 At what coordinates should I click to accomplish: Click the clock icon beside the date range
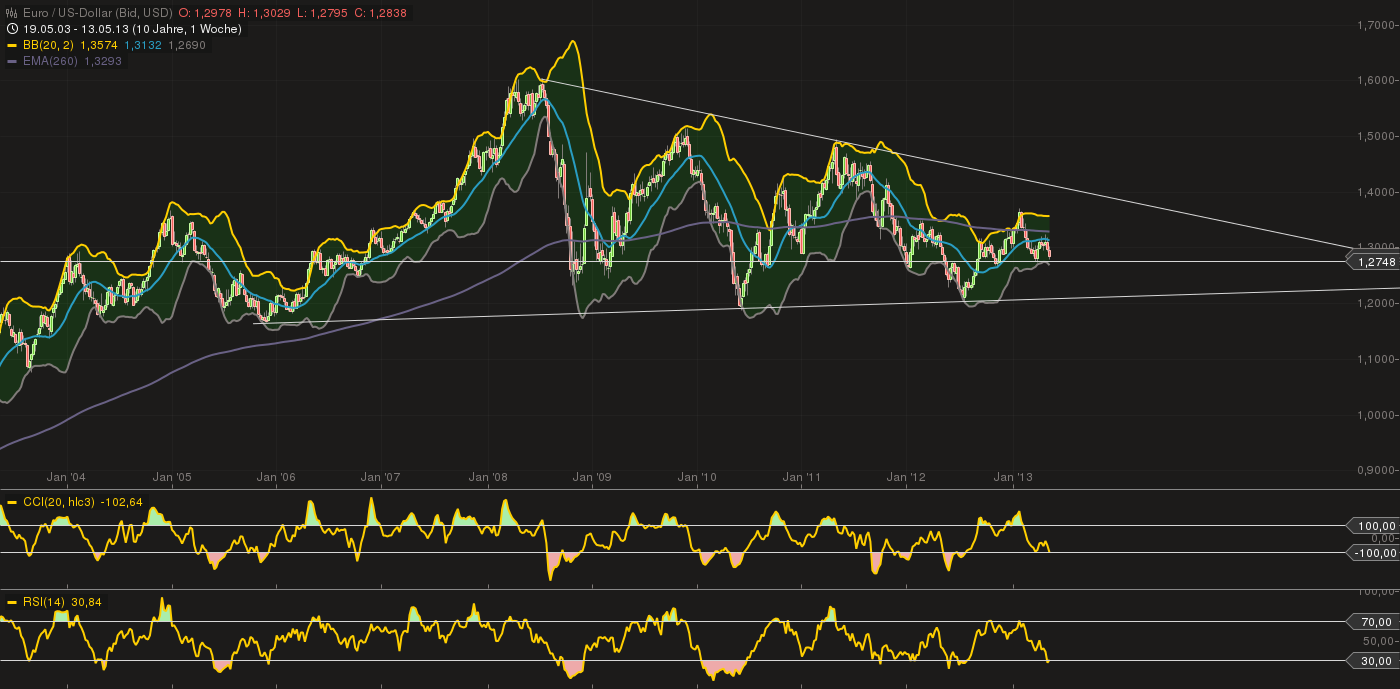coord(12,29)
